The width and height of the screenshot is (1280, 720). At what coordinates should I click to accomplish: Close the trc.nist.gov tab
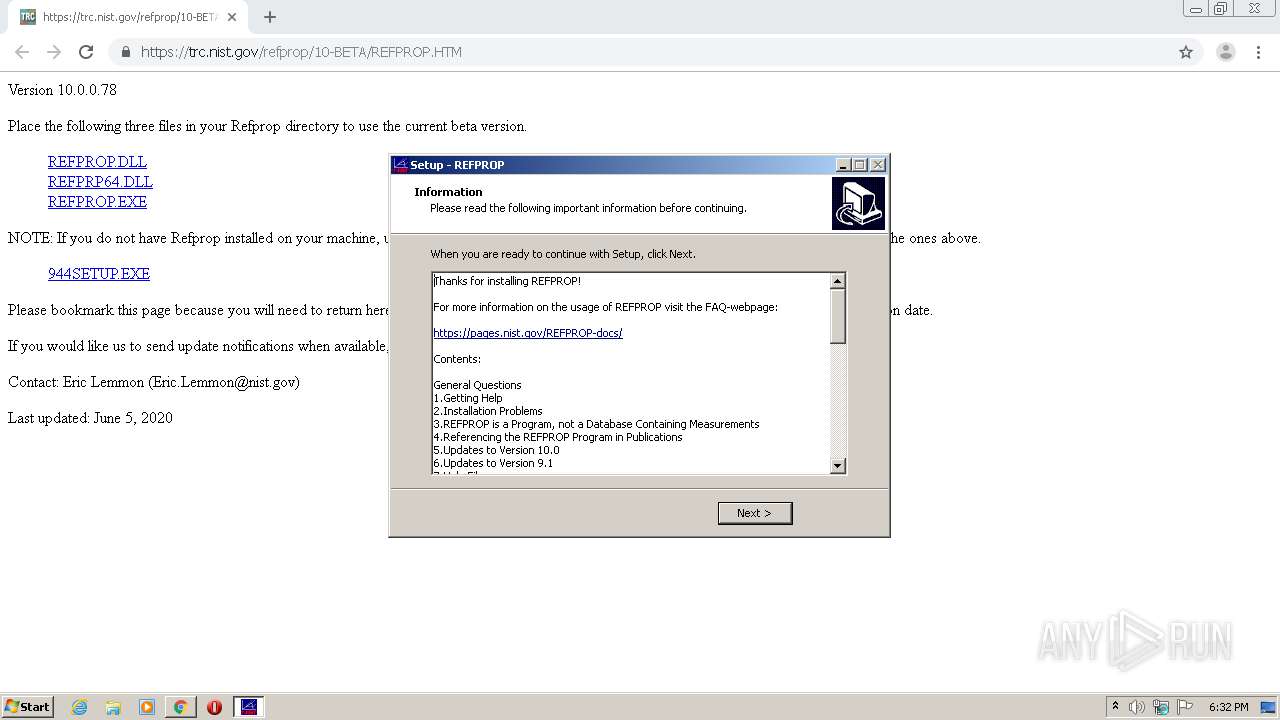coord(231,17)
